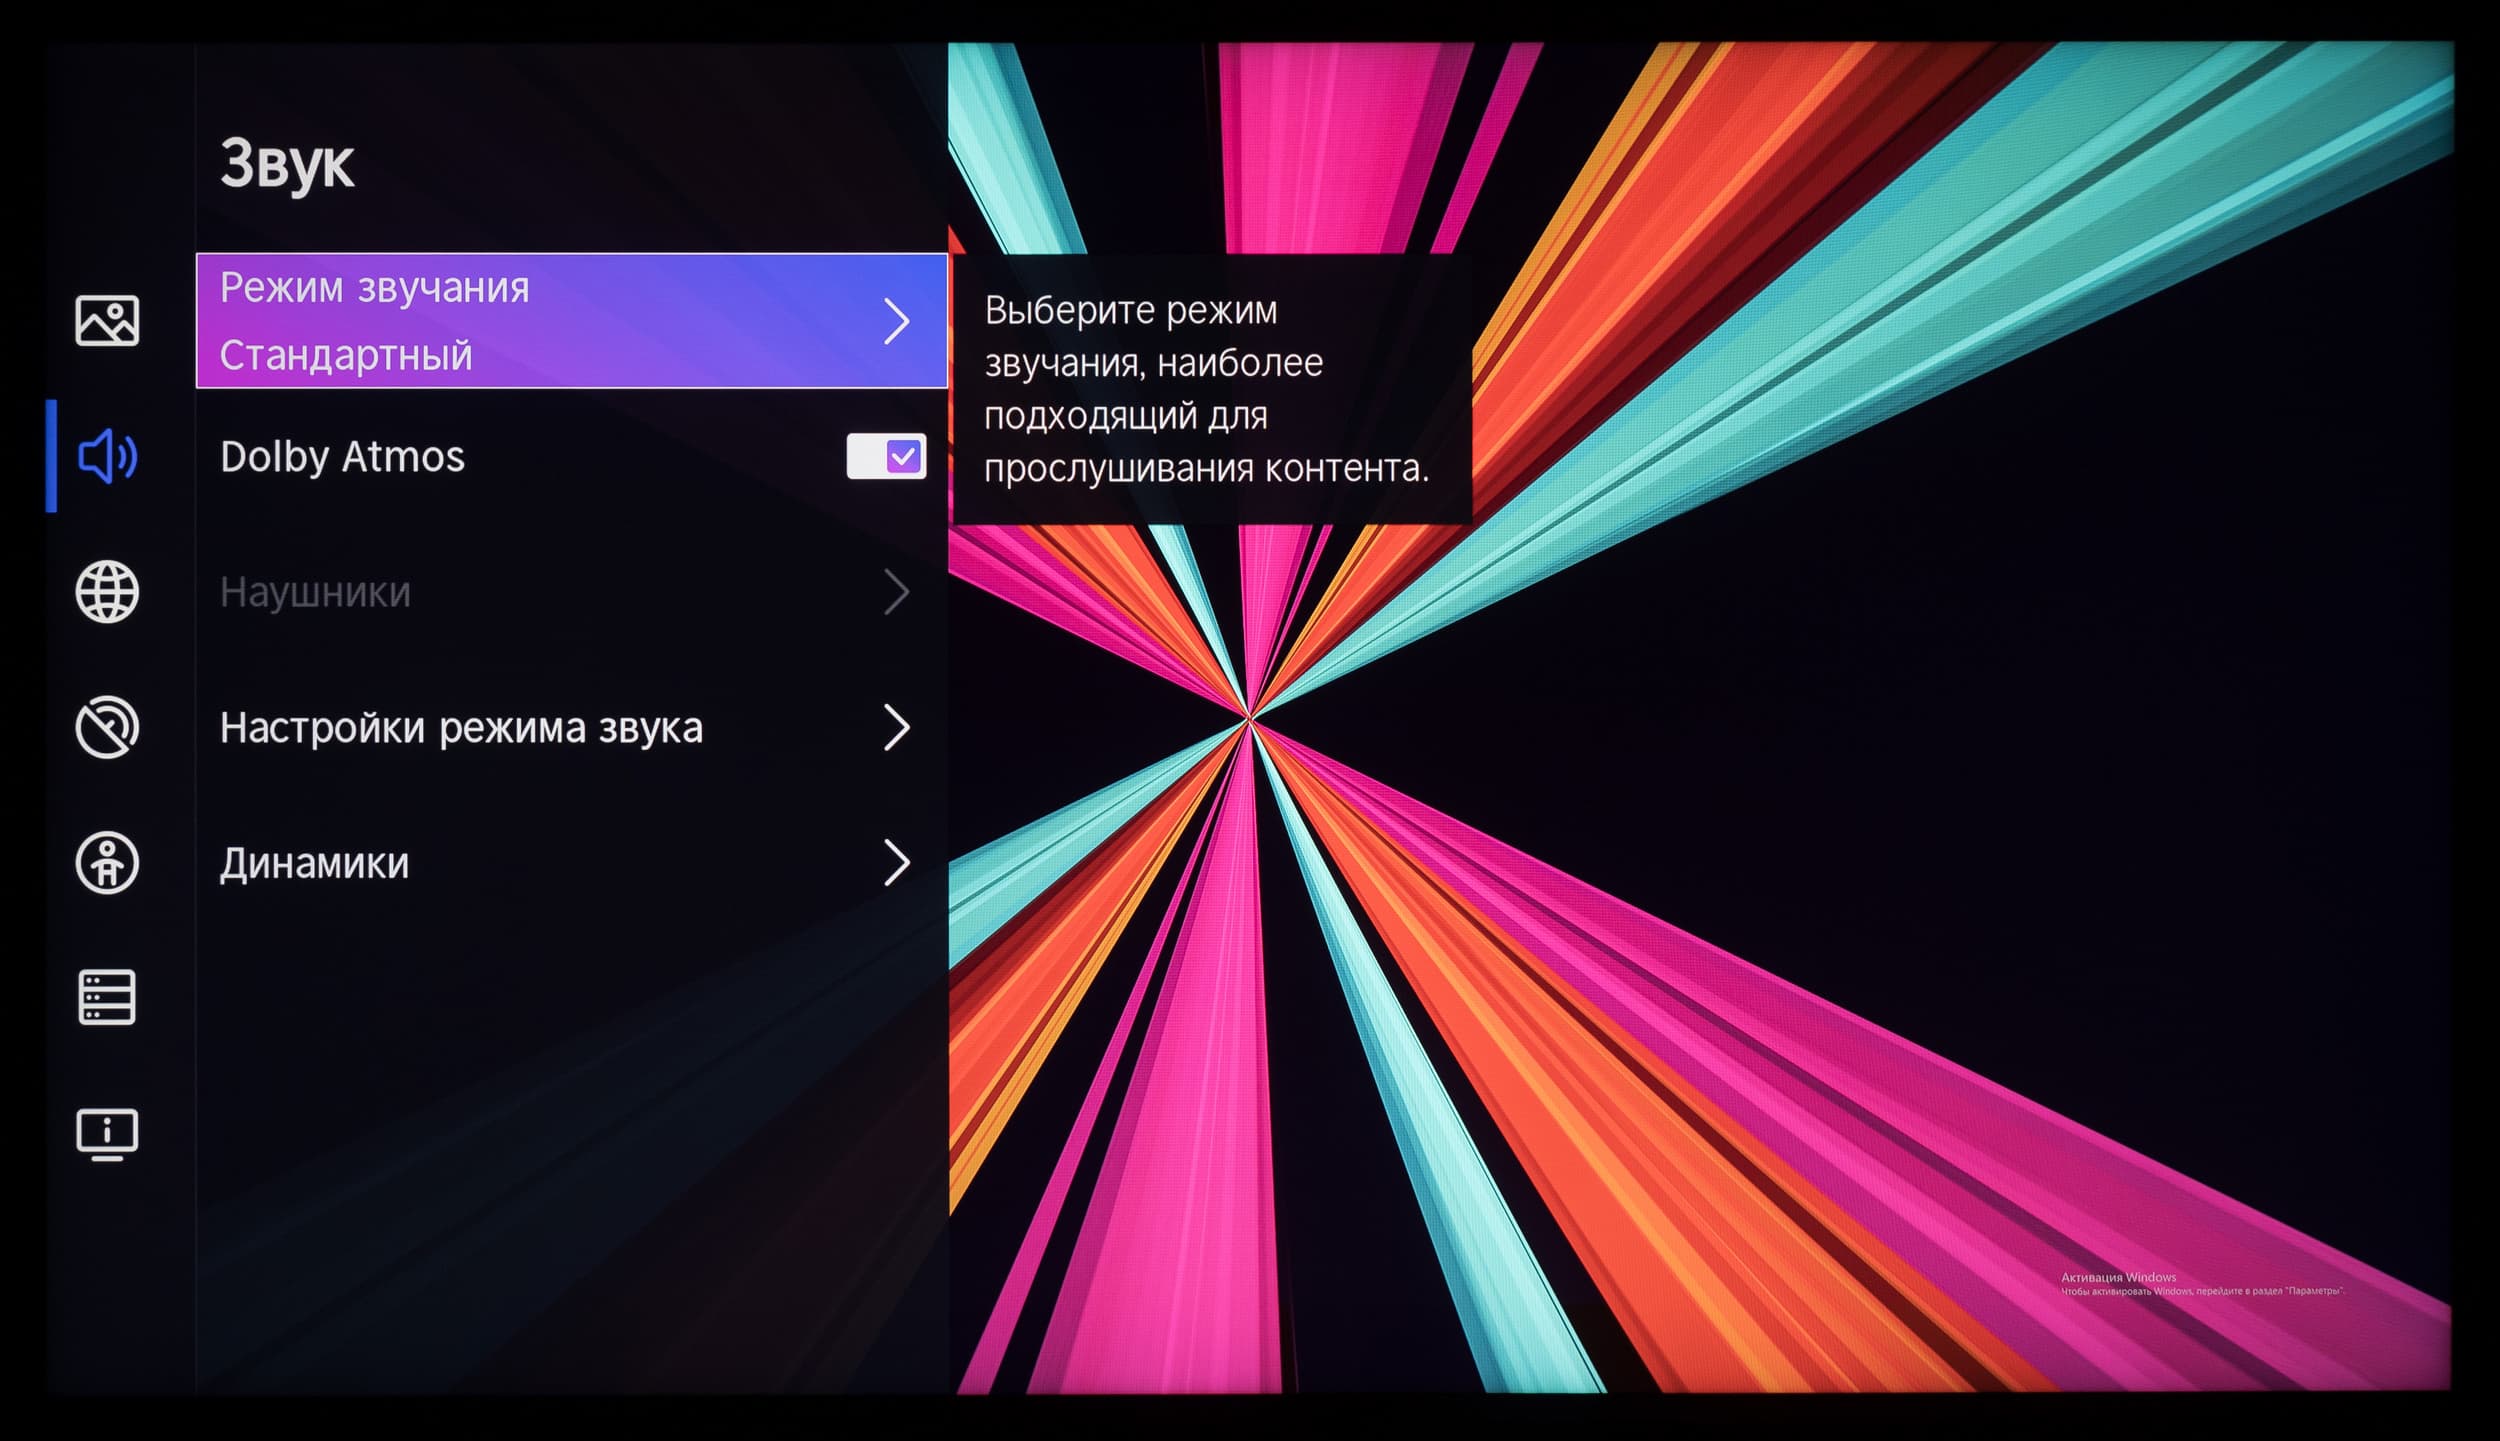2500x1441 pixels.
Task: Select the Режим звучания menu item
Action: [x=374, y=288]
